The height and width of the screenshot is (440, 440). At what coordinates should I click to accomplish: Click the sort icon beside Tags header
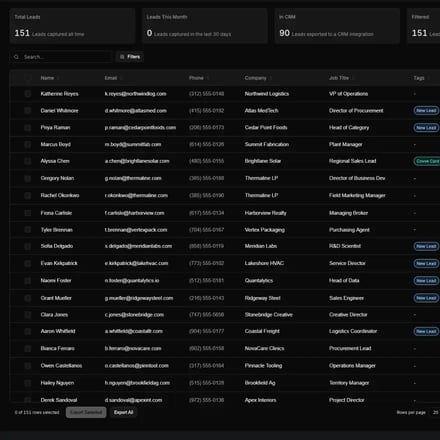click(x=429, y=78)
